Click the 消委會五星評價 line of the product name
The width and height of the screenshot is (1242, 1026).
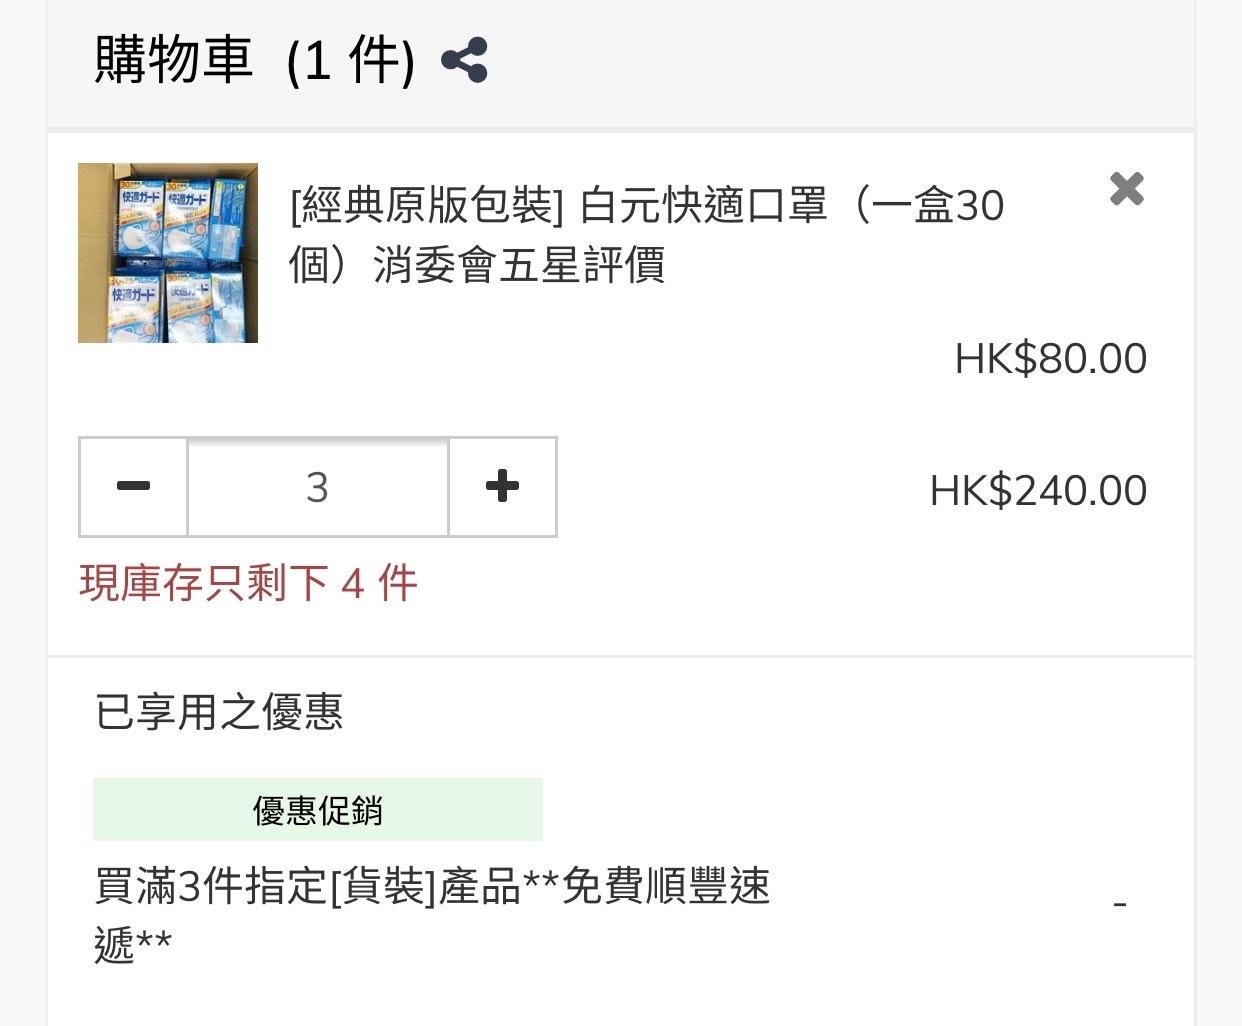tap(519, 266)
